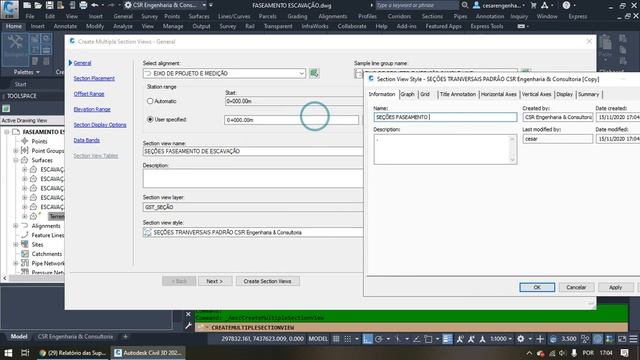Click Apply in Section View Style dialog
This screenshot has height=360, width=640.
point(615,287)
